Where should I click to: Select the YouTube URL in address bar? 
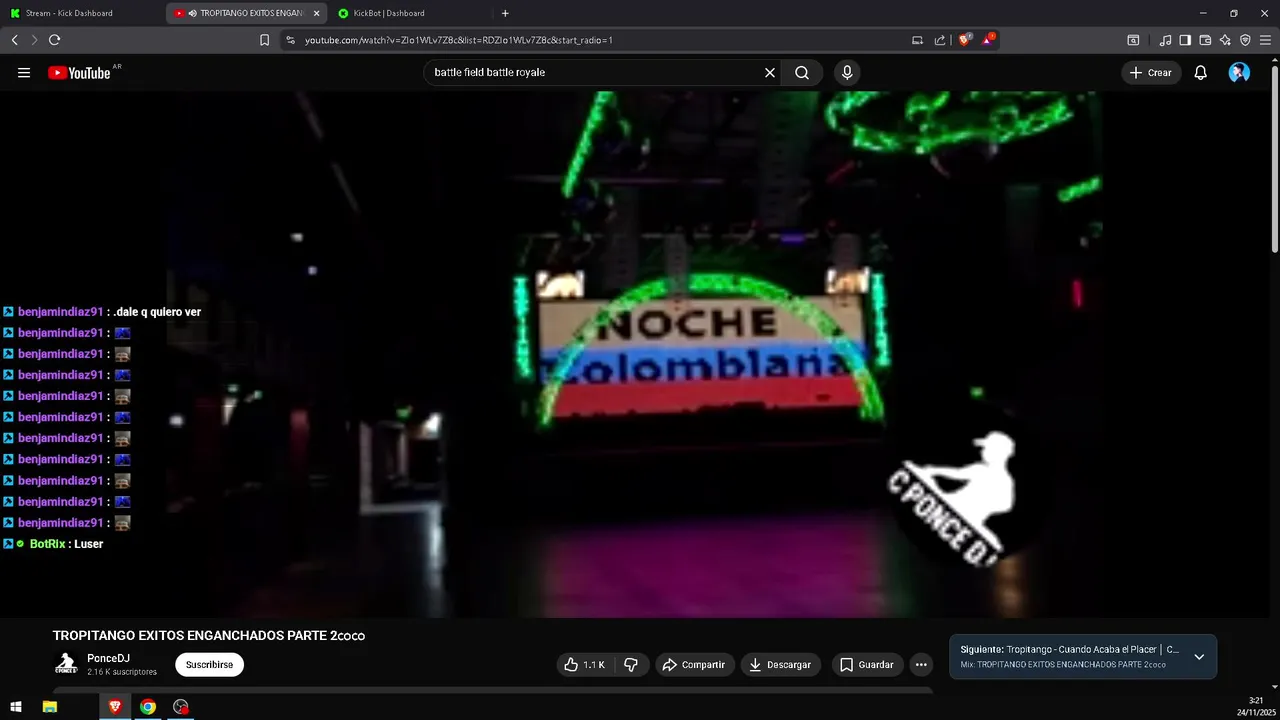pos(458,40)
